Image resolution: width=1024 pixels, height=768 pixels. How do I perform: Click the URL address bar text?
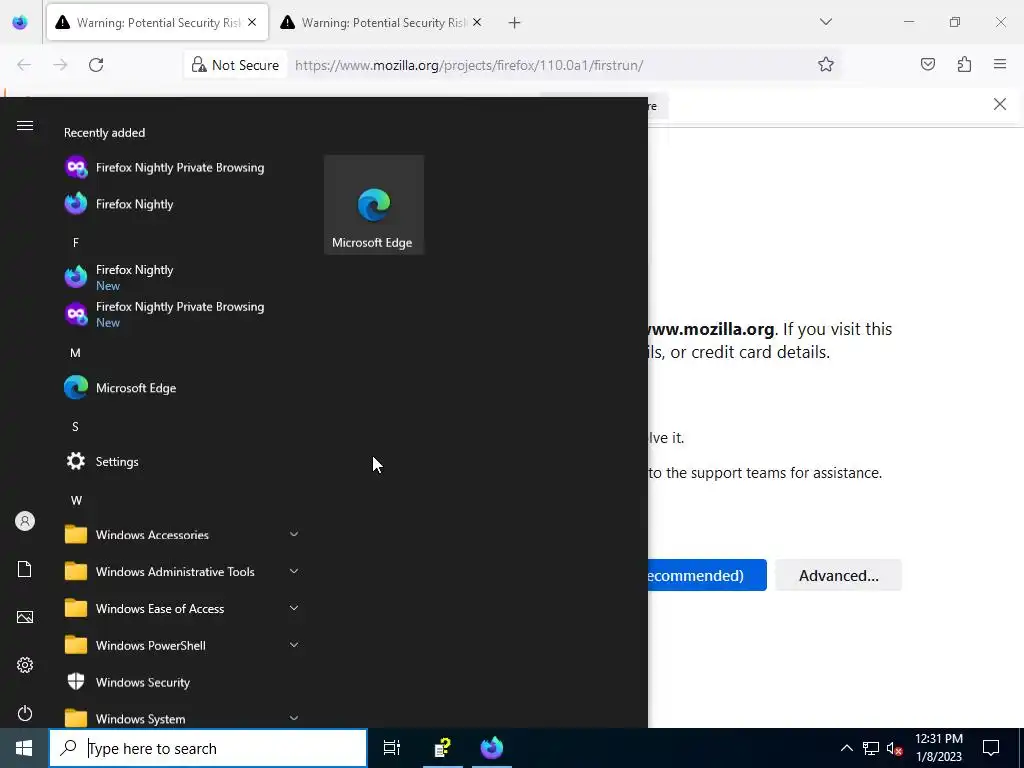point(469,65)
